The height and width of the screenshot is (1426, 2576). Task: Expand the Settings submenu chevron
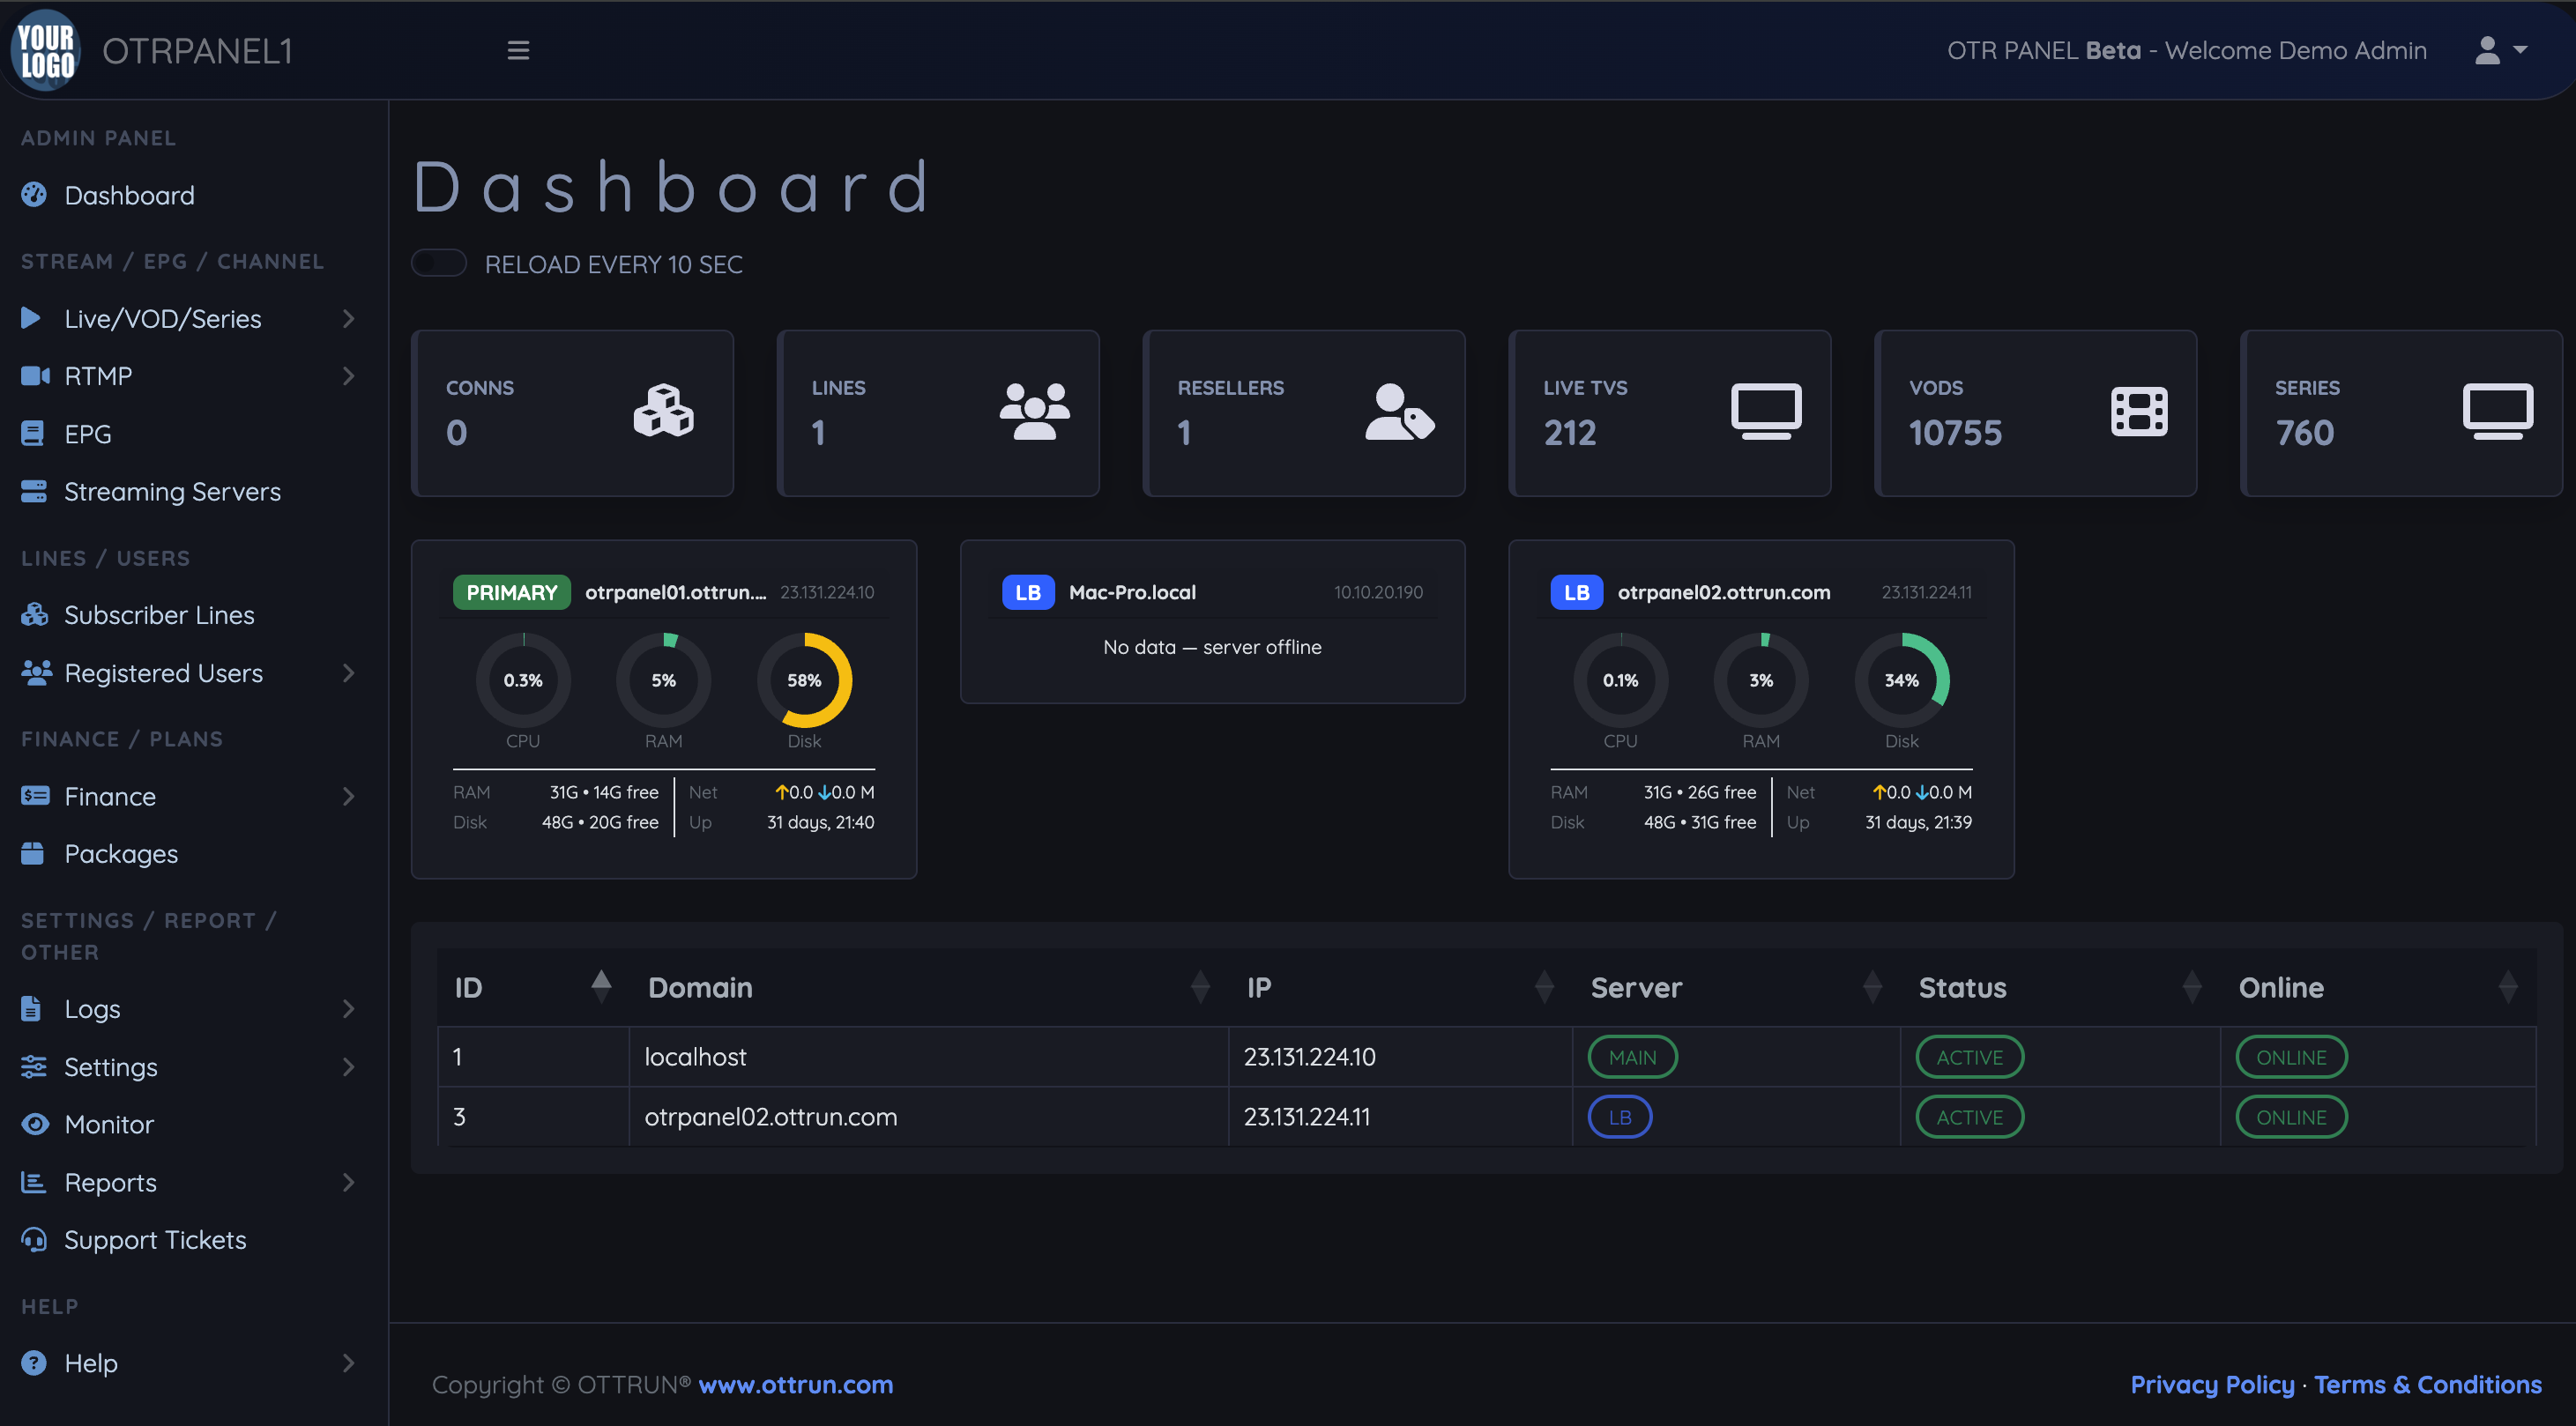tap(348, 1066)
